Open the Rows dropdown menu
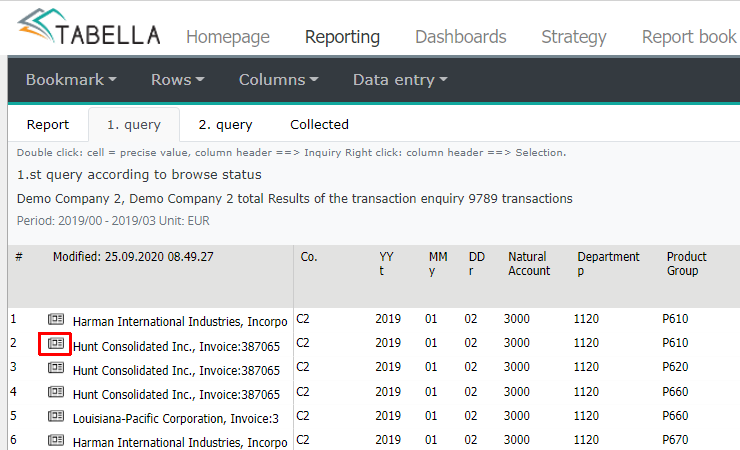The image size is (740, 450). point(177,80)
